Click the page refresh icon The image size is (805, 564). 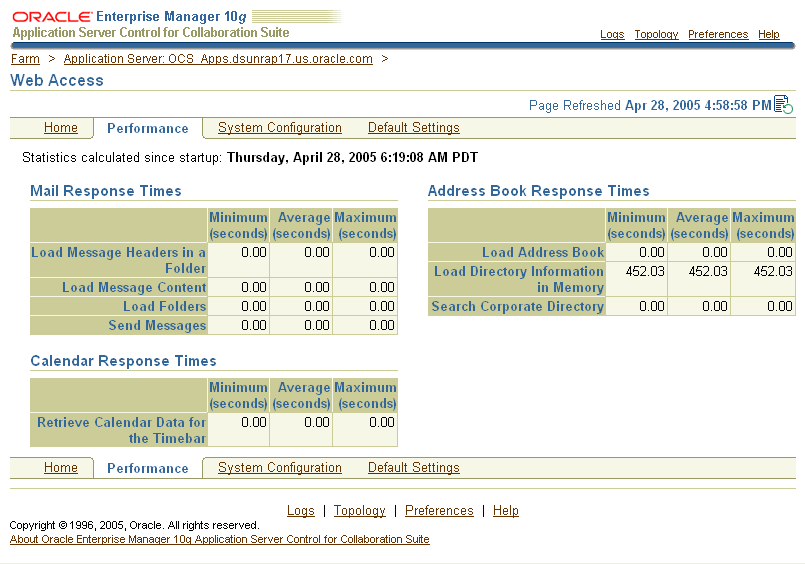tap(783, 105)
